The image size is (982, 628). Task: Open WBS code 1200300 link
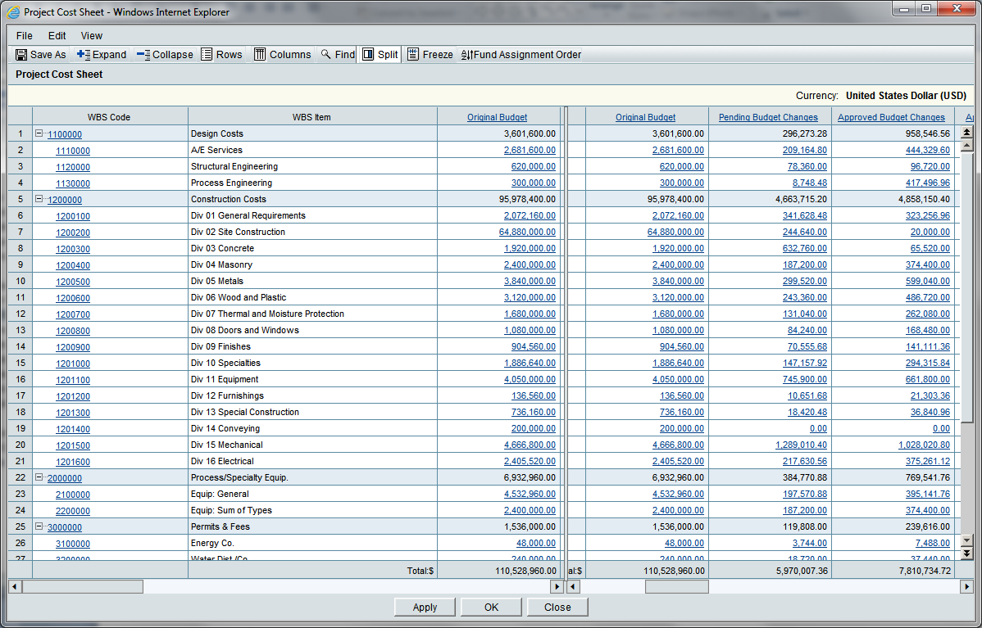(73, 249)
